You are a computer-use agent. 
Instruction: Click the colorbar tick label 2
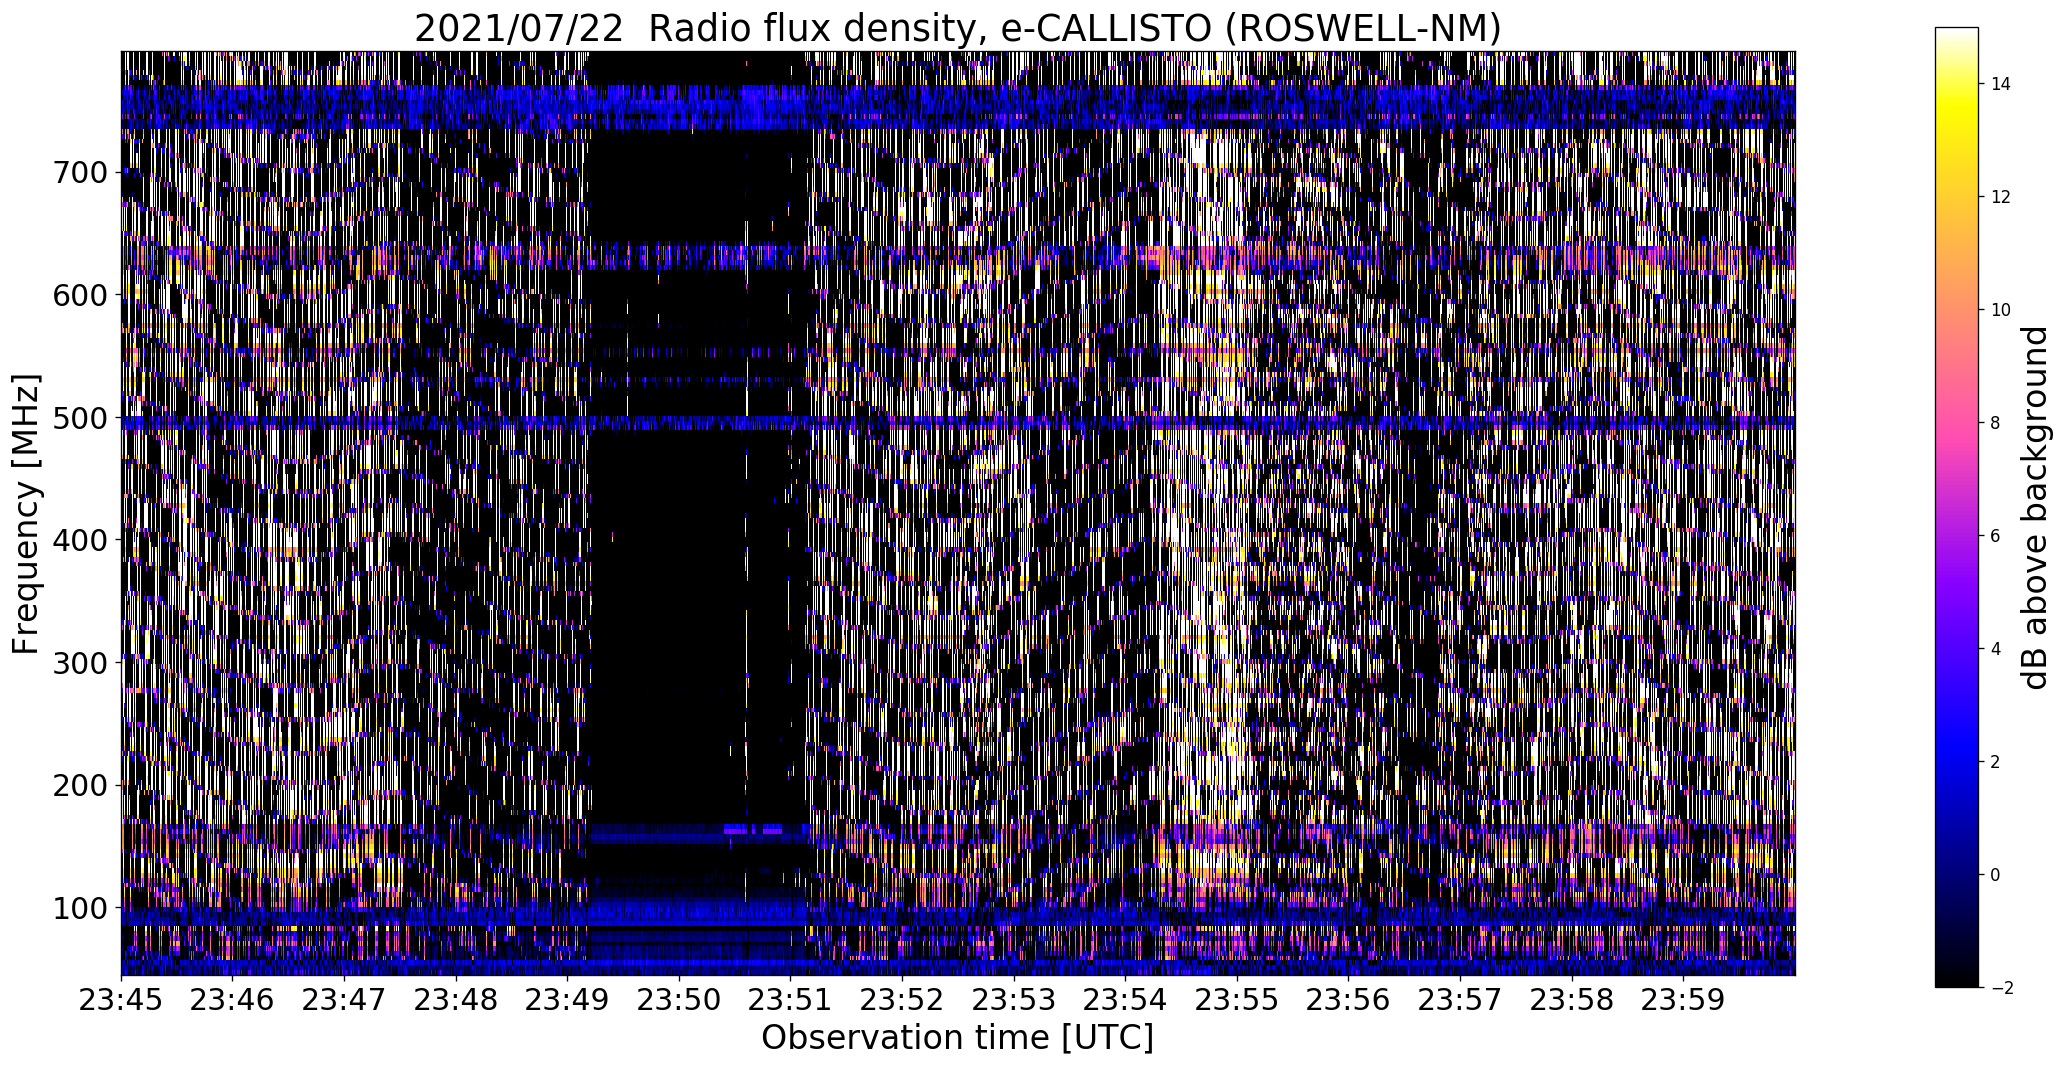tap(1996, 762)
